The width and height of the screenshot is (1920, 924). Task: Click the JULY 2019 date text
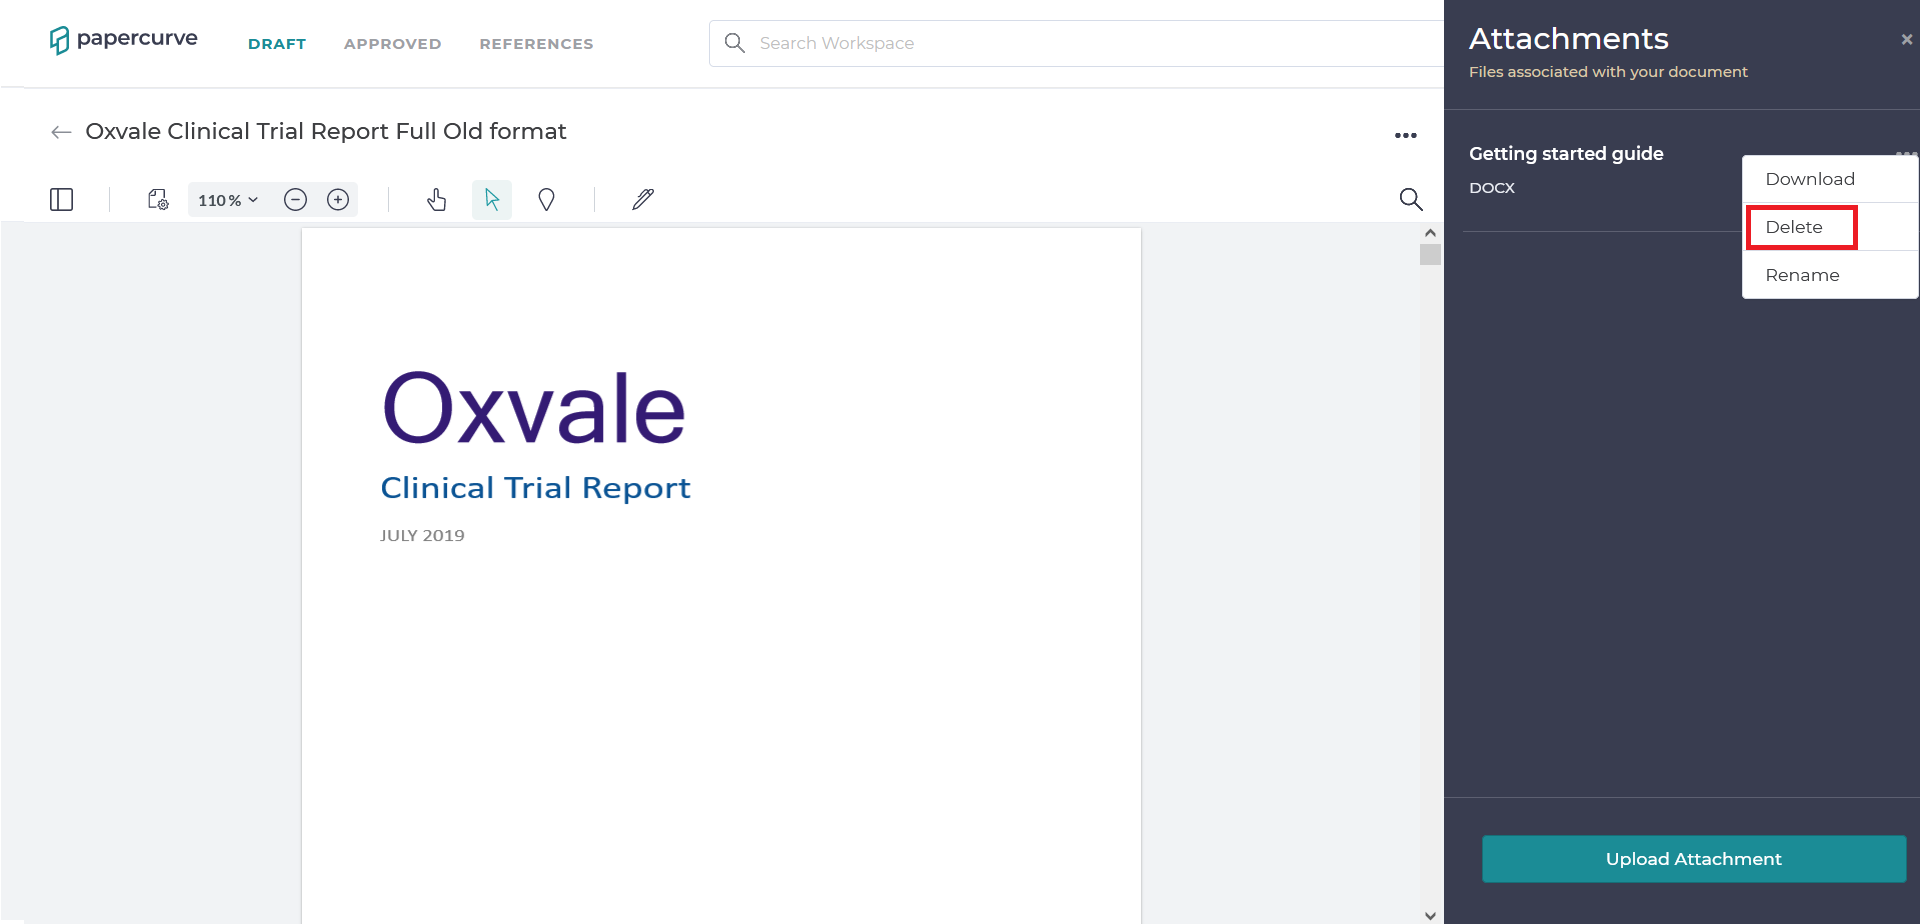(x=422, y=536)
